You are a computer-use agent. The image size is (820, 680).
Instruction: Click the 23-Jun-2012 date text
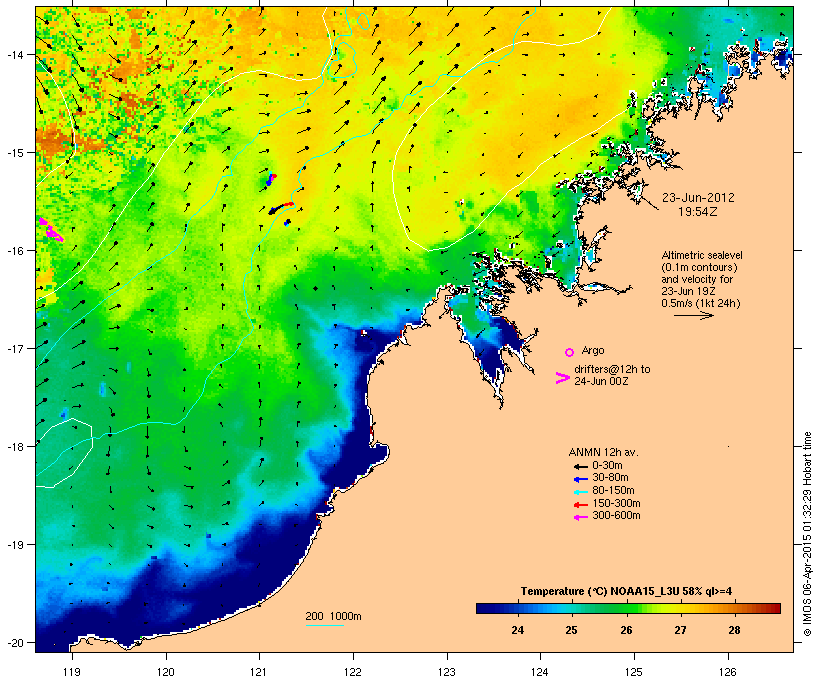tap(698, 198)
